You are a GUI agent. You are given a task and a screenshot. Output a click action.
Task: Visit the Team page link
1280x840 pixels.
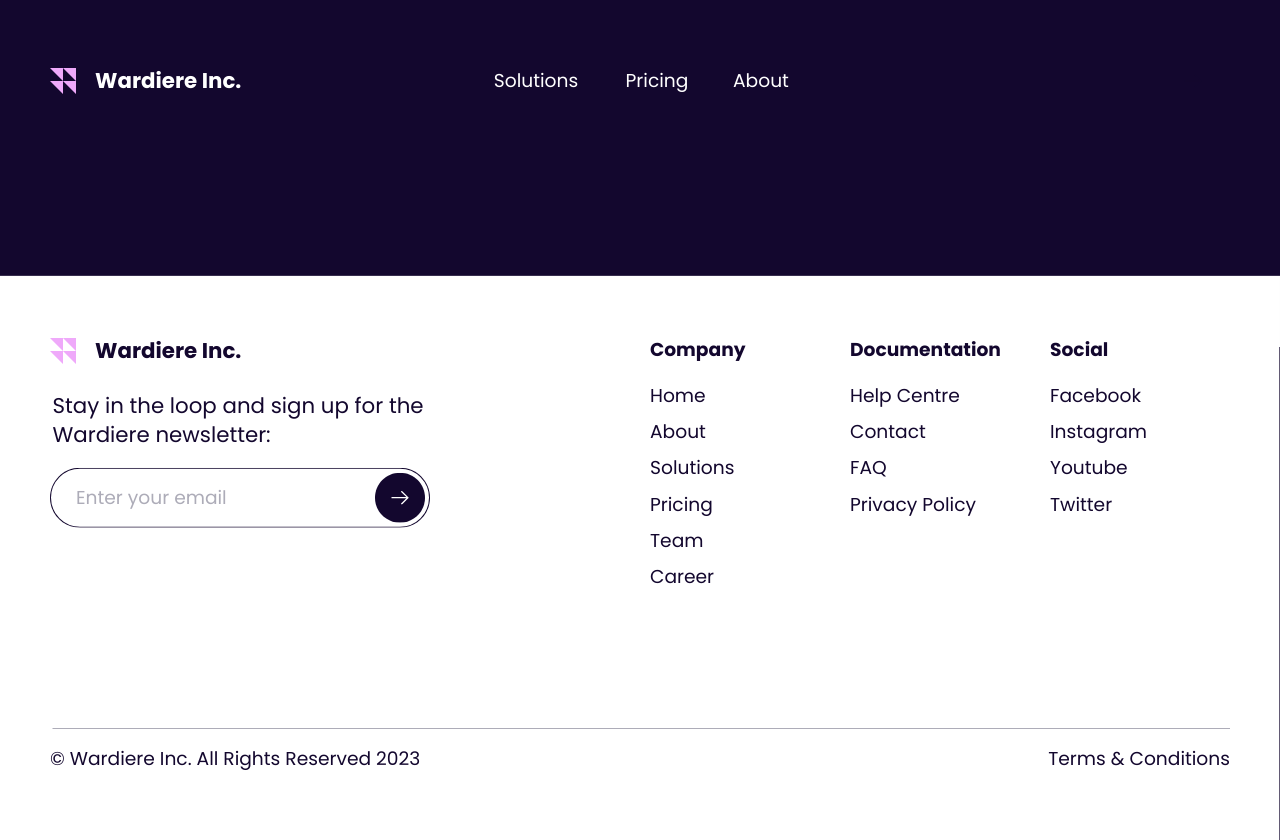pos(676,541)
